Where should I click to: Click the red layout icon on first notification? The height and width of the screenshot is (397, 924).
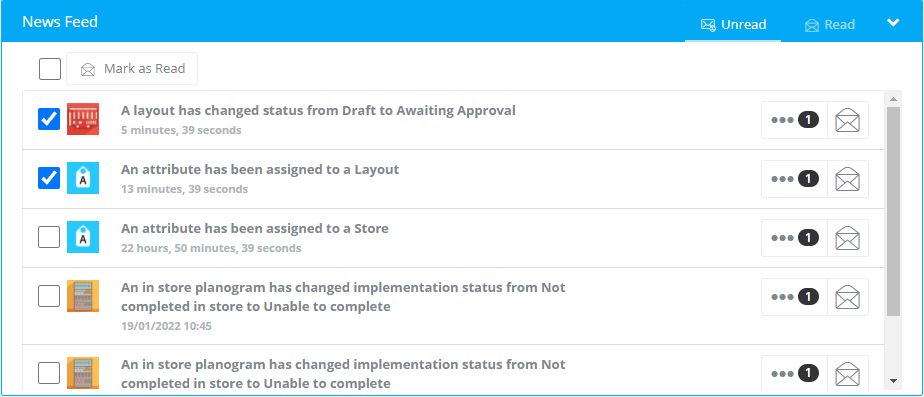point(82,120)
